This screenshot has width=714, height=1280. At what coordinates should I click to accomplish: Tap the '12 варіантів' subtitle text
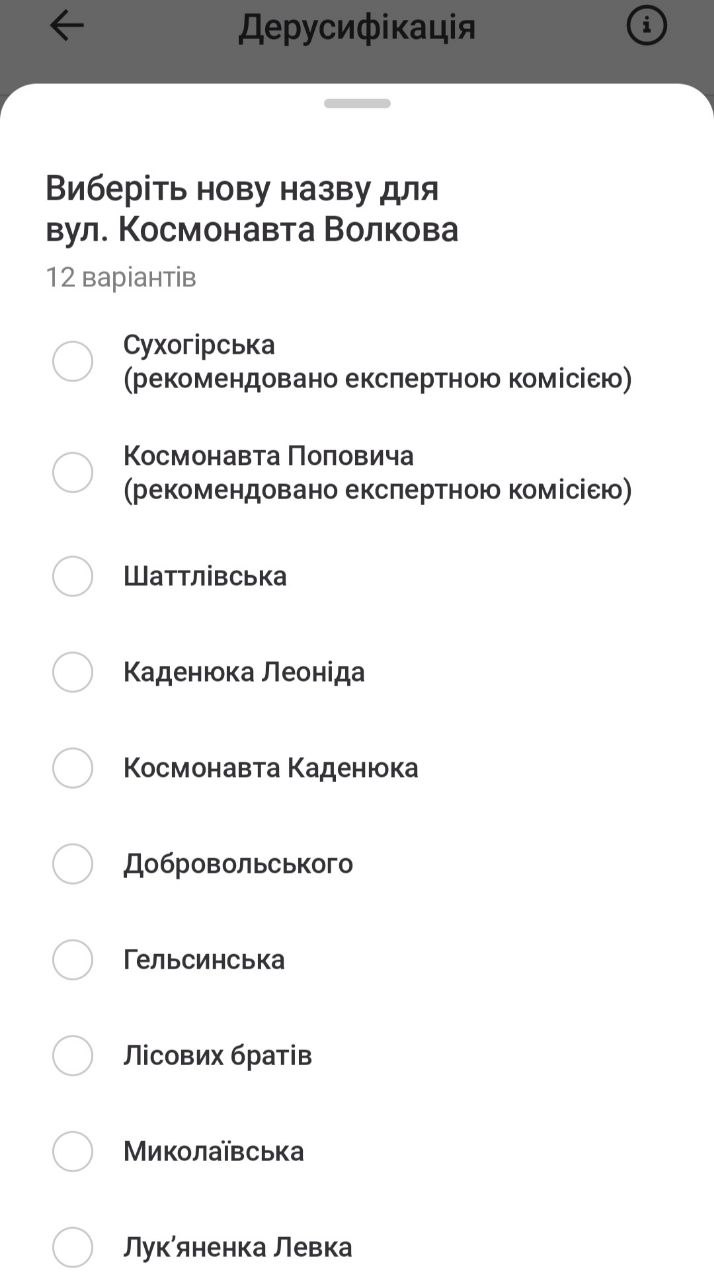pos(121,277)
